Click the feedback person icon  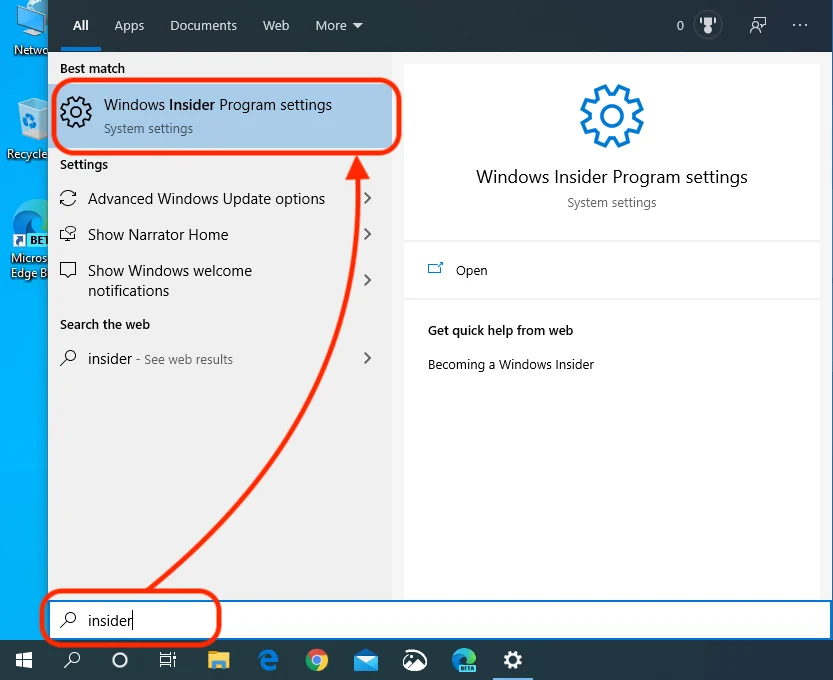click(x=758, y=25)
